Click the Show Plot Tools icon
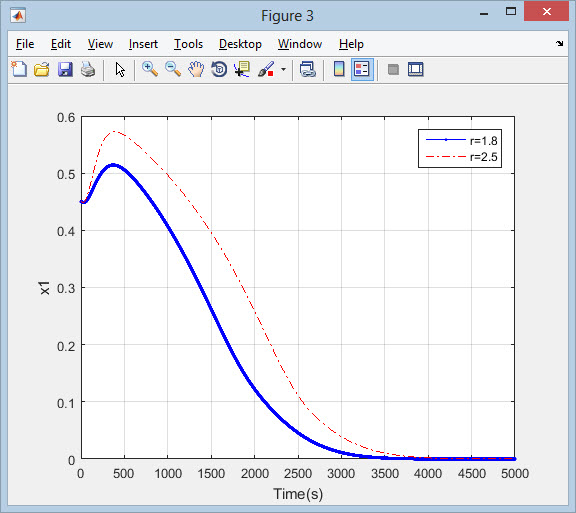 click(x=416, y=69)
